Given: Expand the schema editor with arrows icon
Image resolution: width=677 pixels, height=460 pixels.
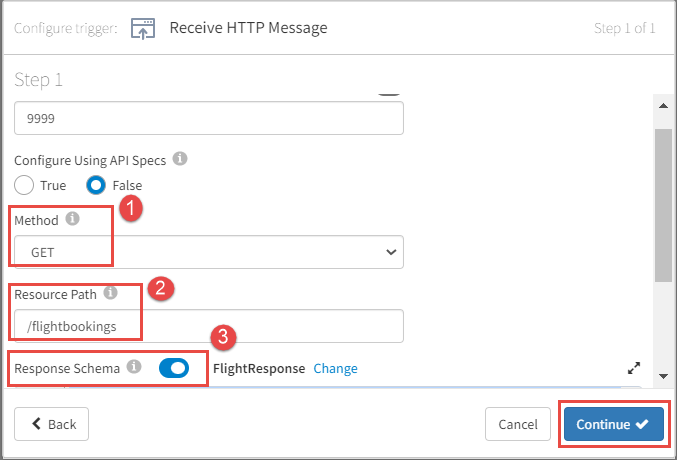Looking at the screenshot, I should pyautogui.click(x=632, y=368).
